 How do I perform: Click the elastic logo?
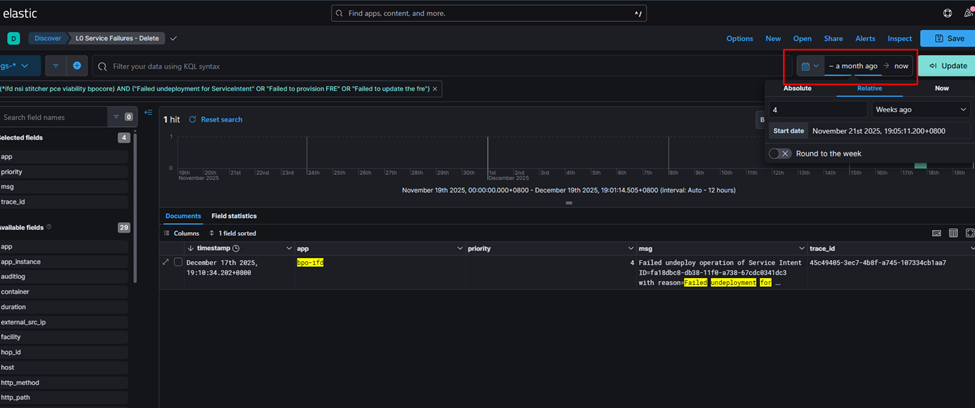tap(20, 12)
